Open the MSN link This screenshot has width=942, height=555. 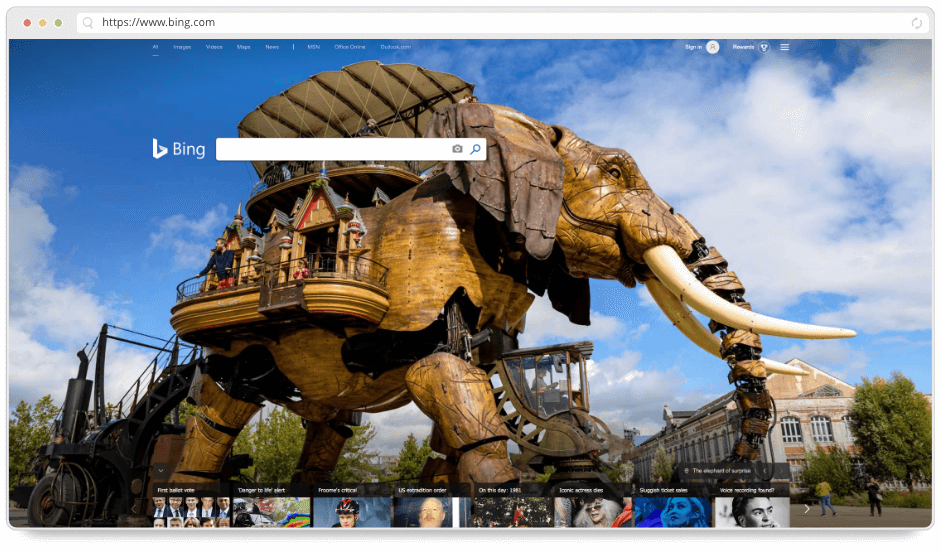313,47
